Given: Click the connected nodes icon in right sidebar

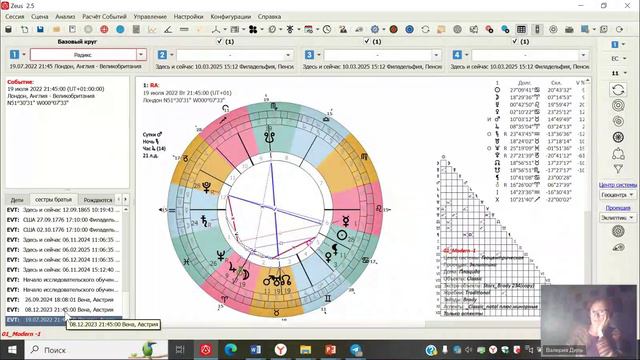Looking at the screenshot, I should pyautogui.click(x=618, y=153).
